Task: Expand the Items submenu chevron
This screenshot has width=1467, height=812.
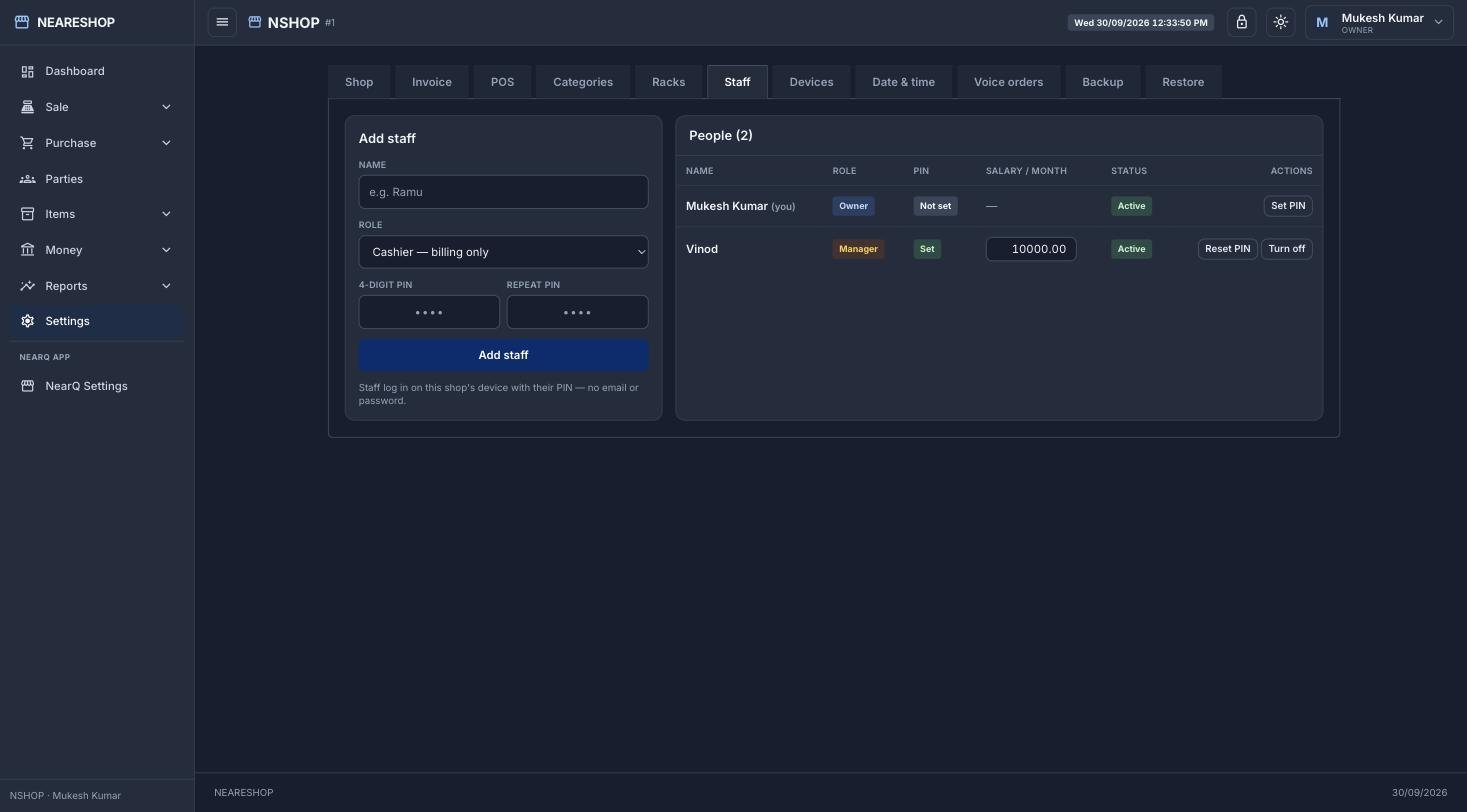Action: pyautogui.click(x=166, y=214)
